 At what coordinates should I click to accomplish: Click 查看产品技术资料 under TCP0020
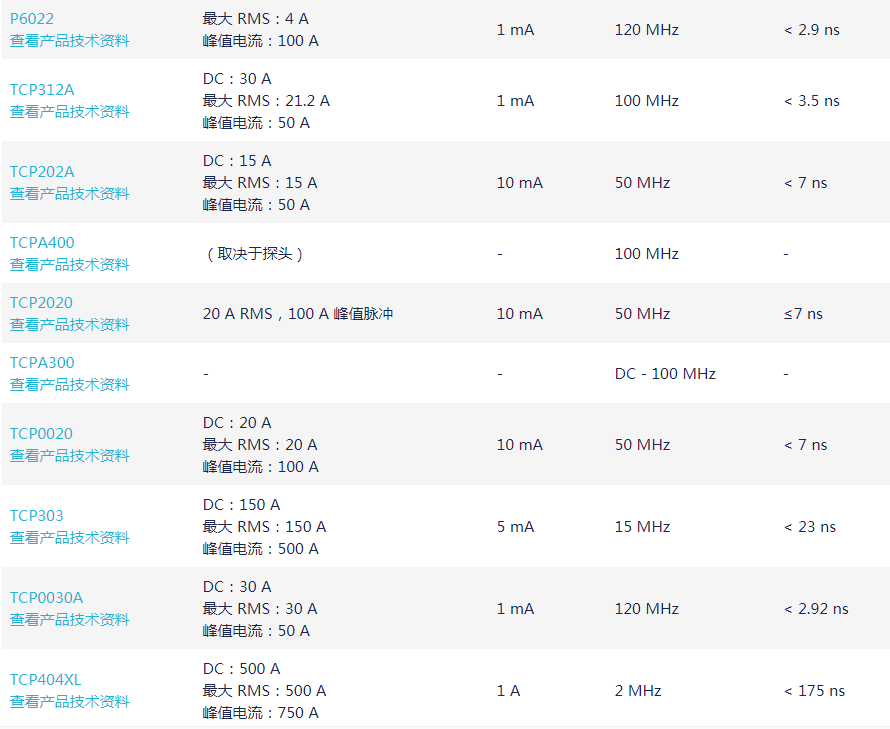[70, 455]
